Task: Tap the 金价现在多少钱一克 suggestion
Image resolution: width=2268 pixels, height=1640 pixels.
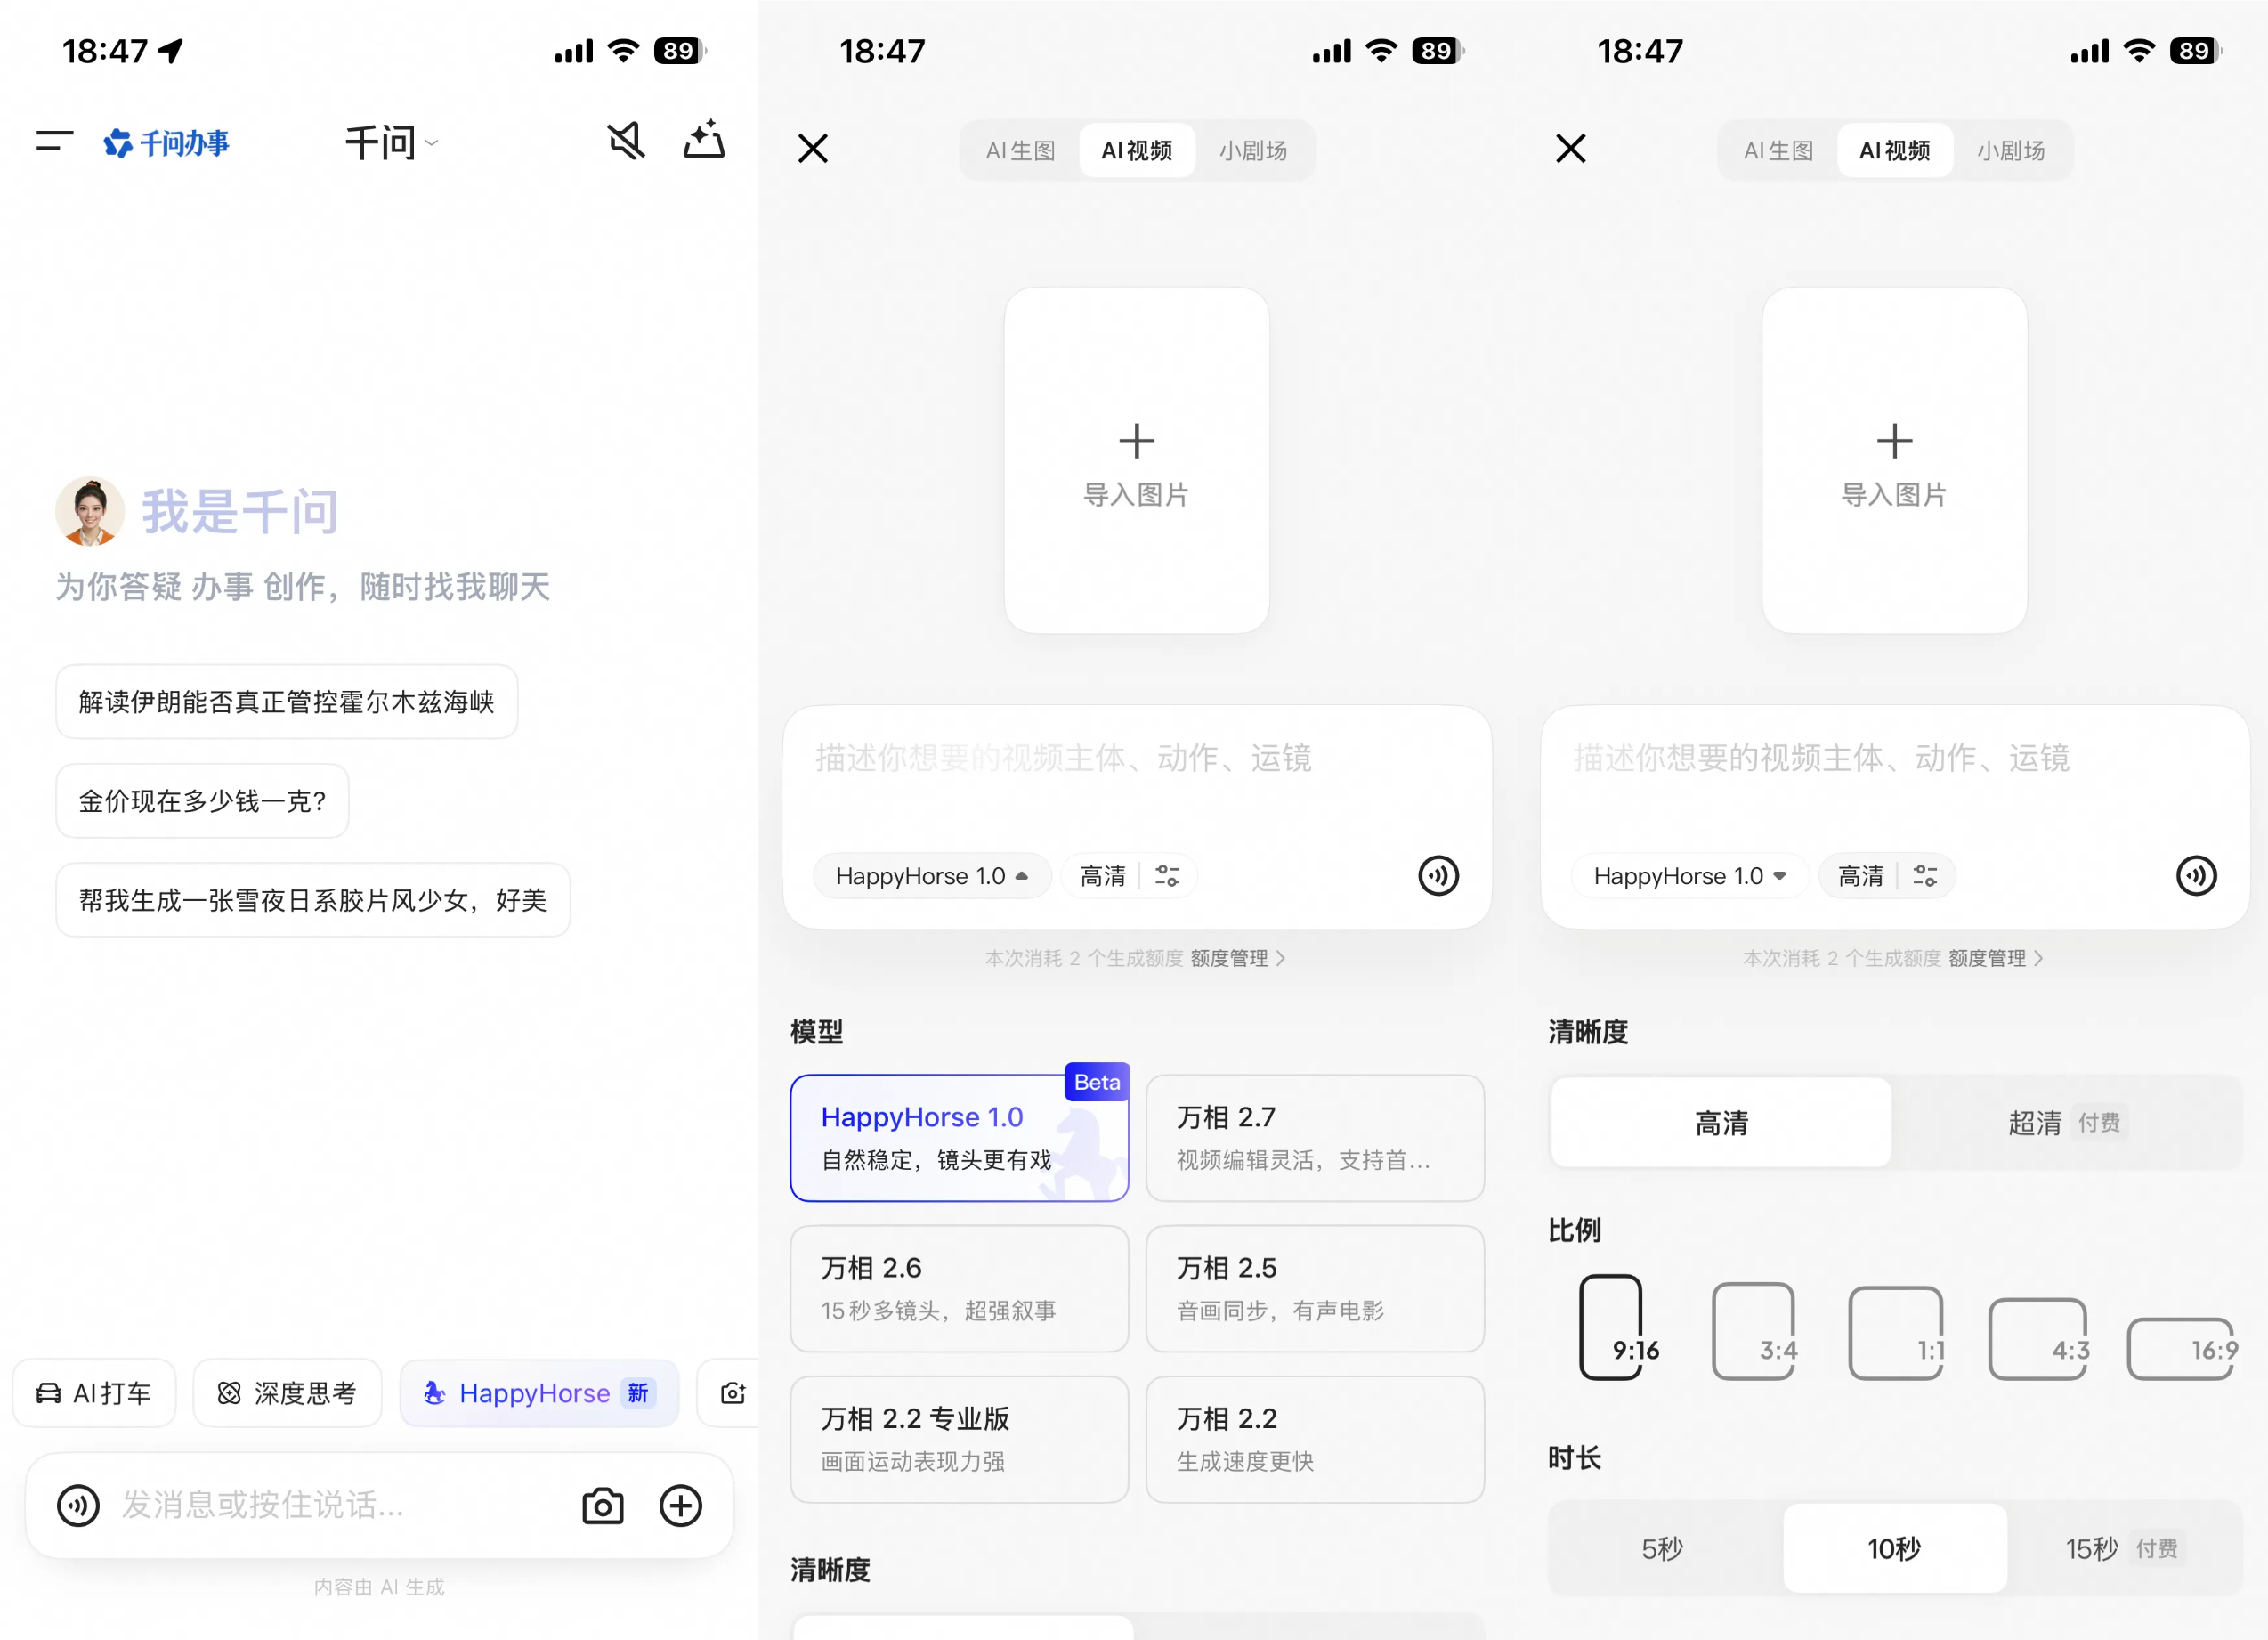Action: [202, 800]
